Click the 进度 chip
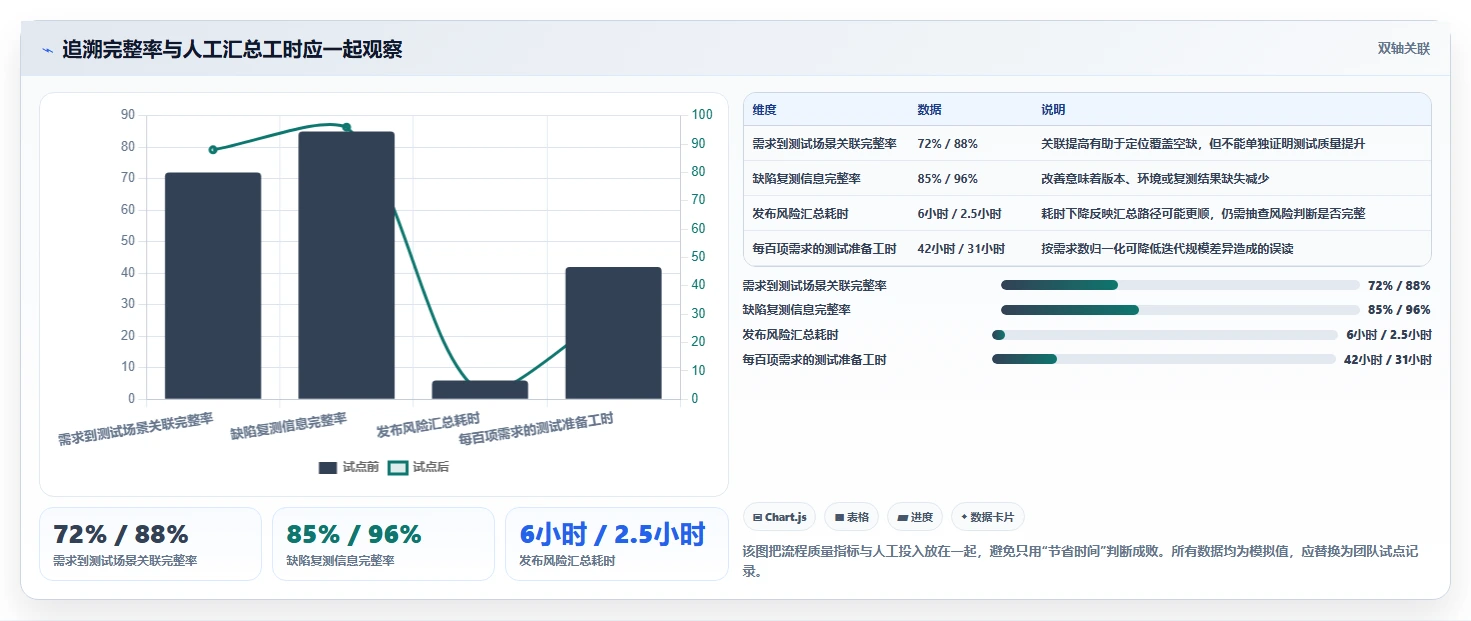 [915, 517]
